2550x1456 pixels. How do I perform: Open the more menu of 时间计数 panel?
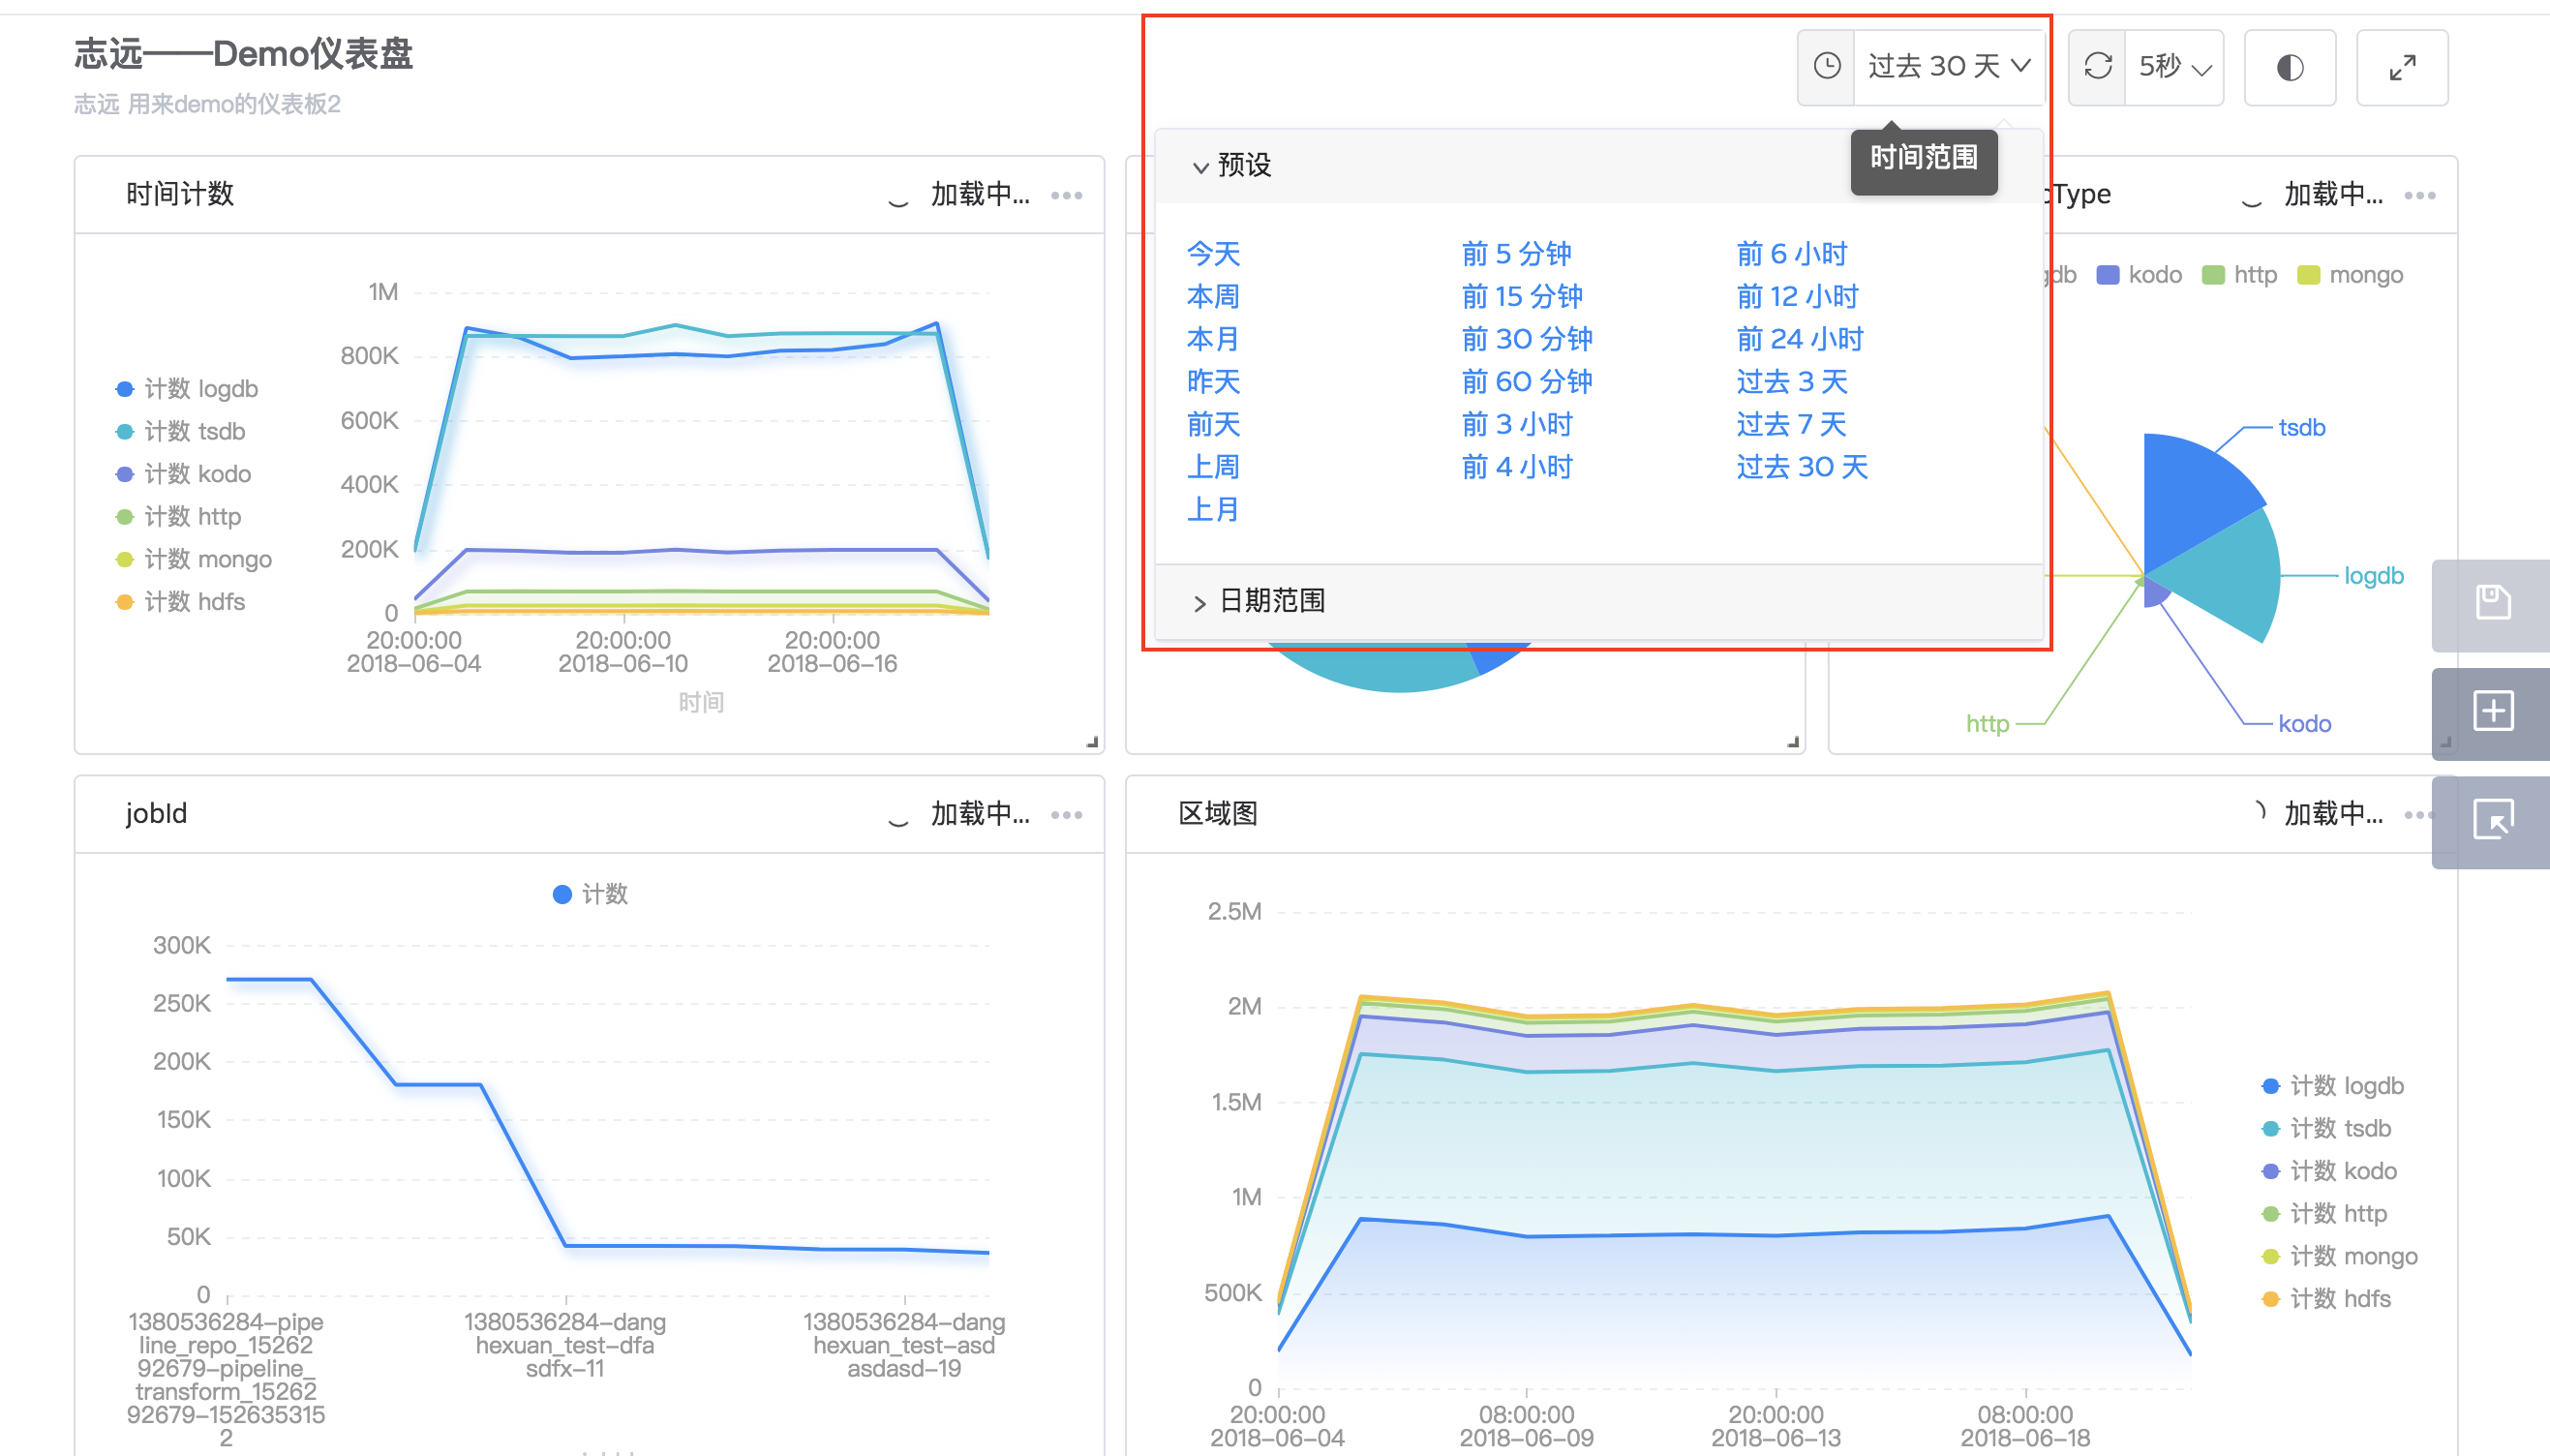pos(1067,196)
